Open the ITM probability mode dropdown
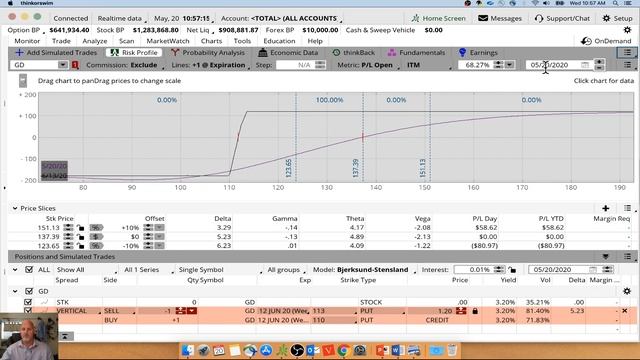The height and width of the screenshot is (360, 640). click(428, 65)
